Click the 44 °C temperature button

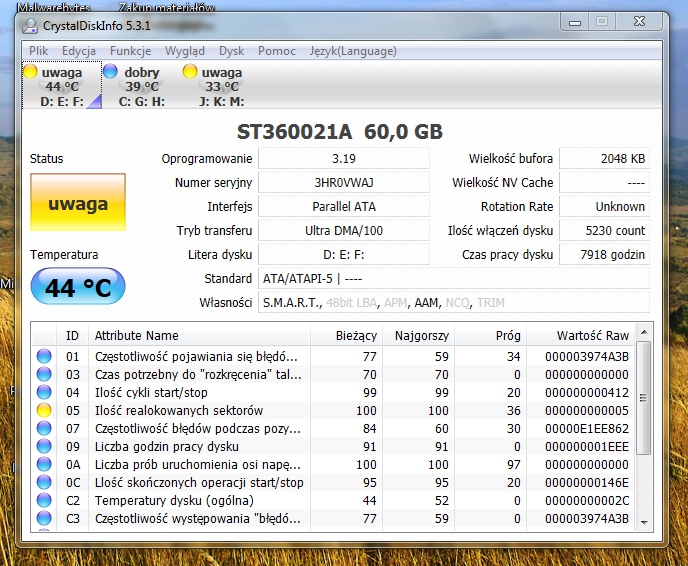pos(78,287)
